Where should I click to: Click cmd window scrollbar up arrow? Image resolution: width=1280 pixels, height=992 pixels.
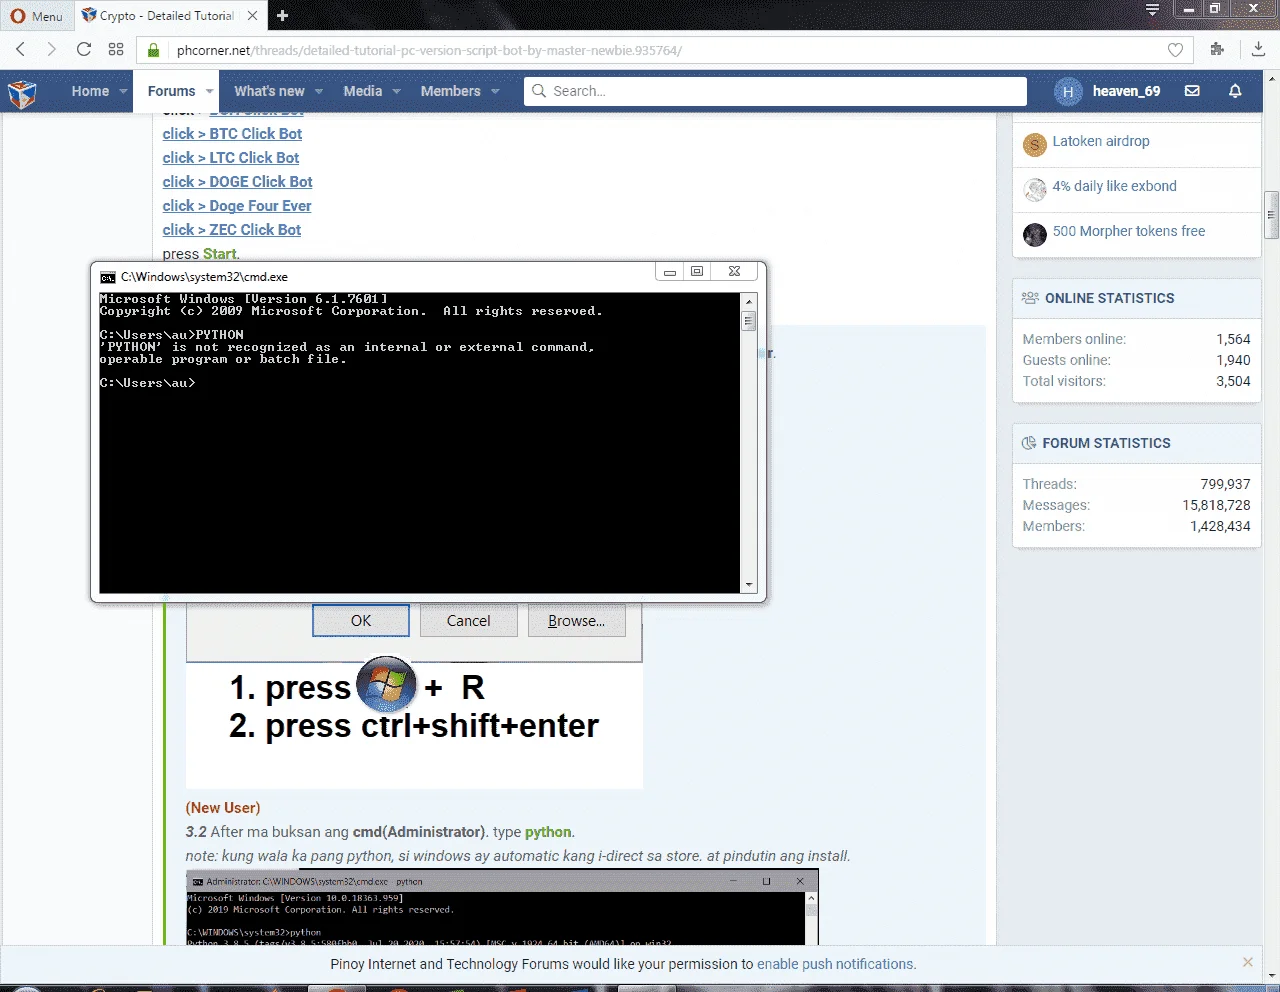coord(748,301)
